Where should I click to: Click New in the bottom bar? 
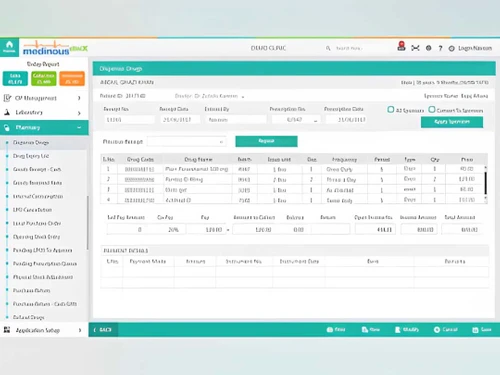371,330
